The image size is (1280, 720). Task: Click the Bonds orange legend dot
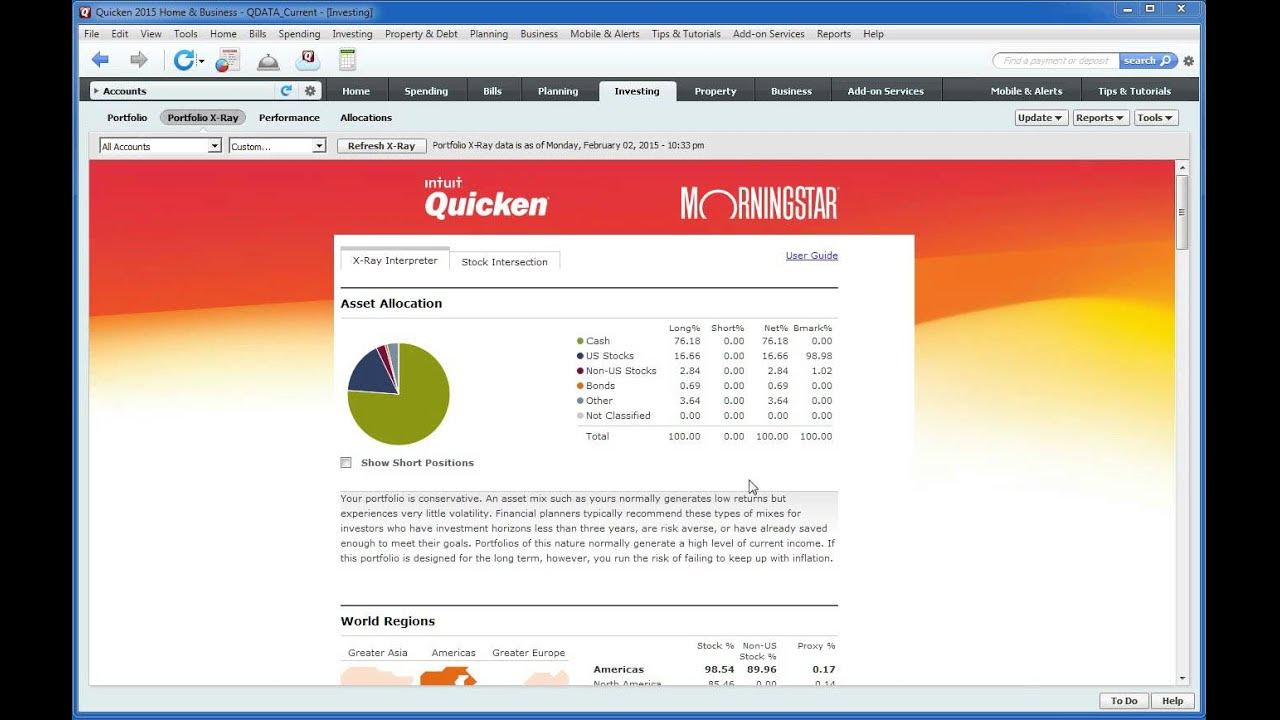[x=580, y=386]
